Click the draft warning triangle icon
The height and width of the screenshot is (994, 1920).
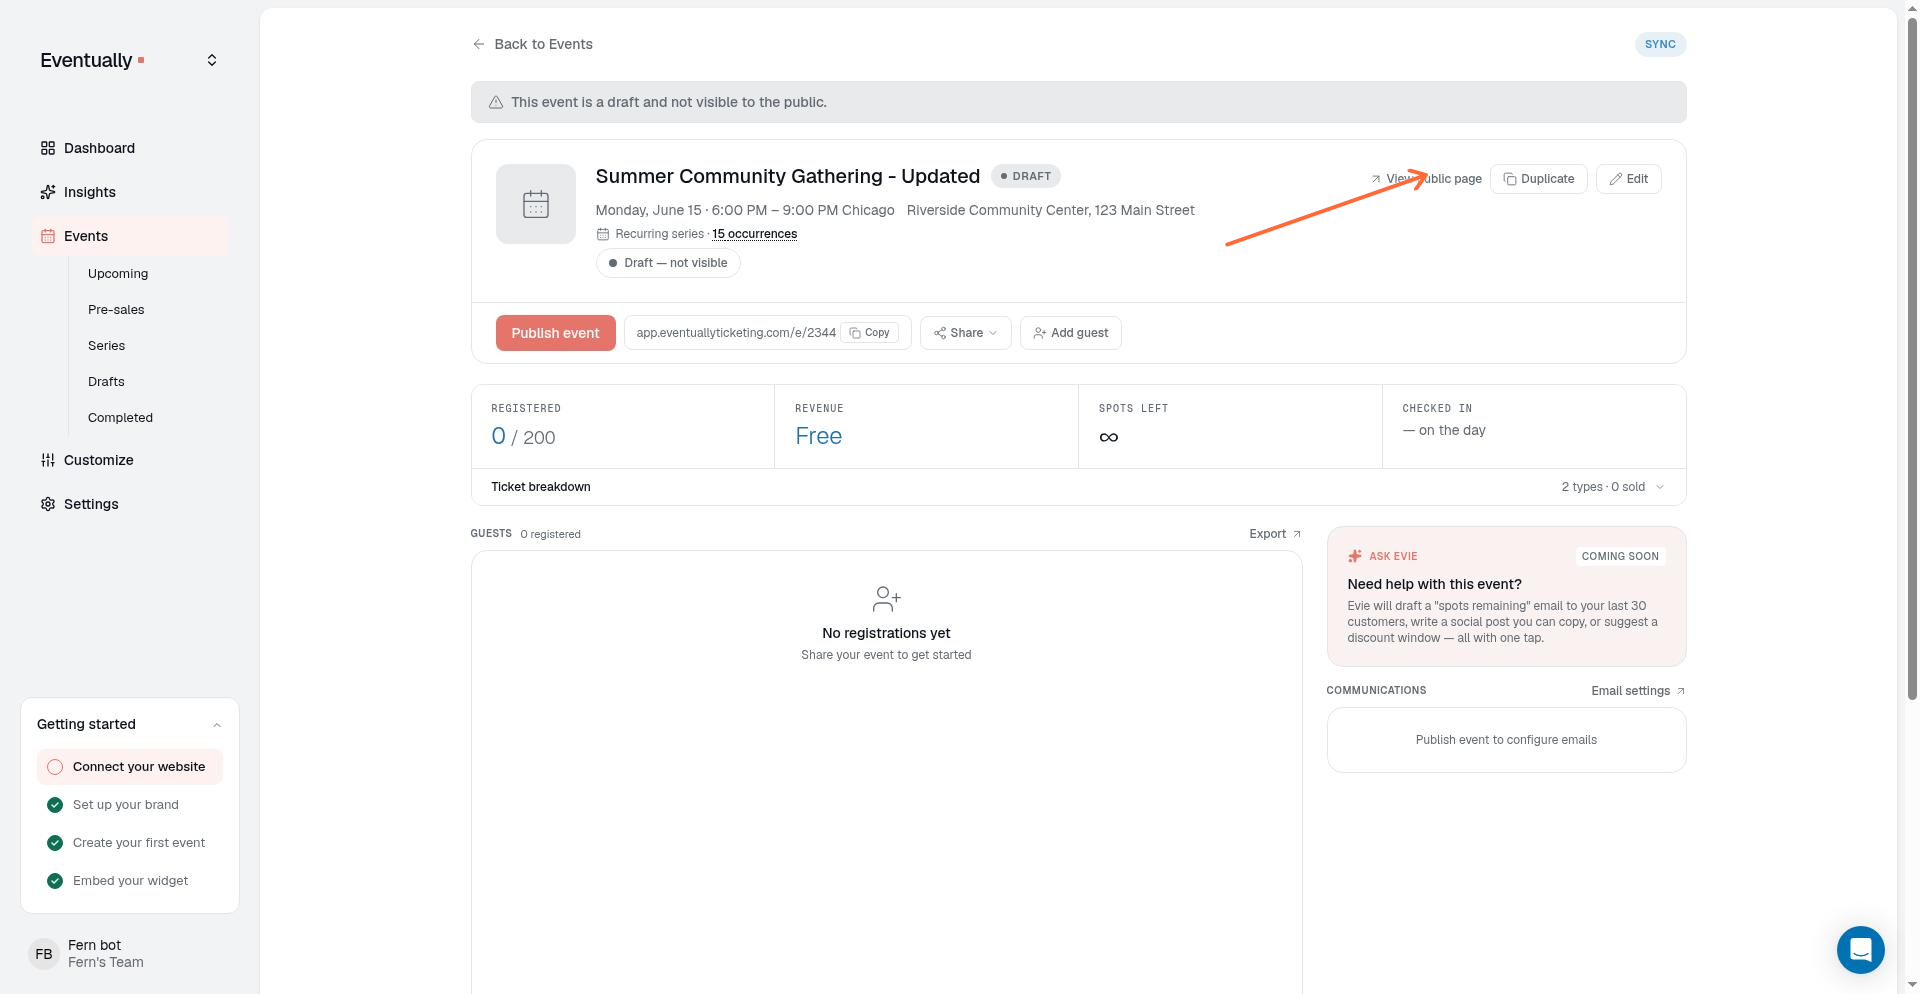click(495, 102)
